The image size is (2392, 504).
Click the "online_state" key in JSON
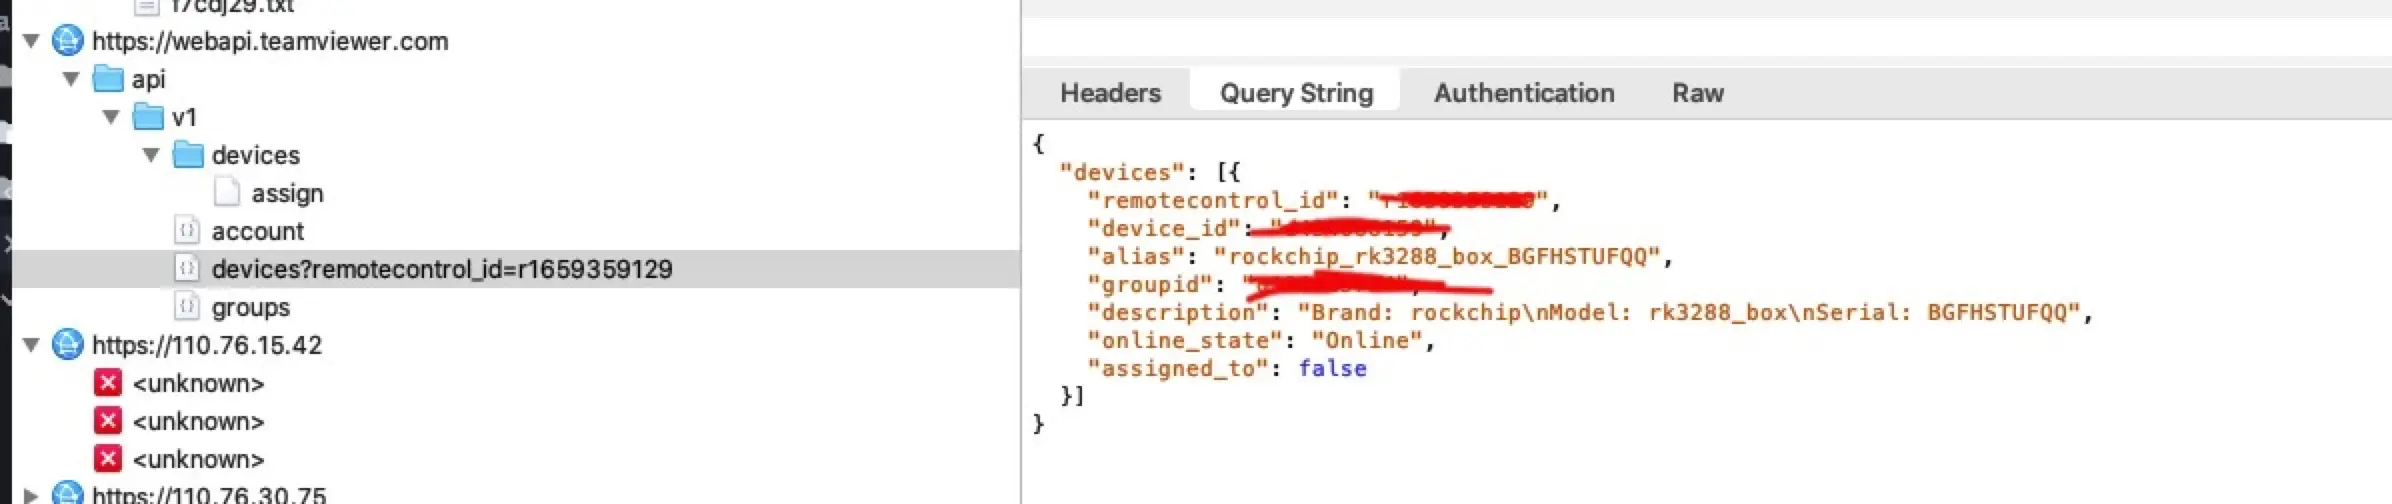click(1185, 340)
